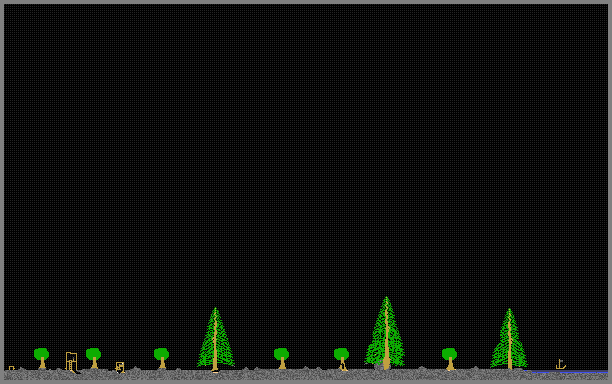Click the round tree between hut and first pine

tap(162, 358)
